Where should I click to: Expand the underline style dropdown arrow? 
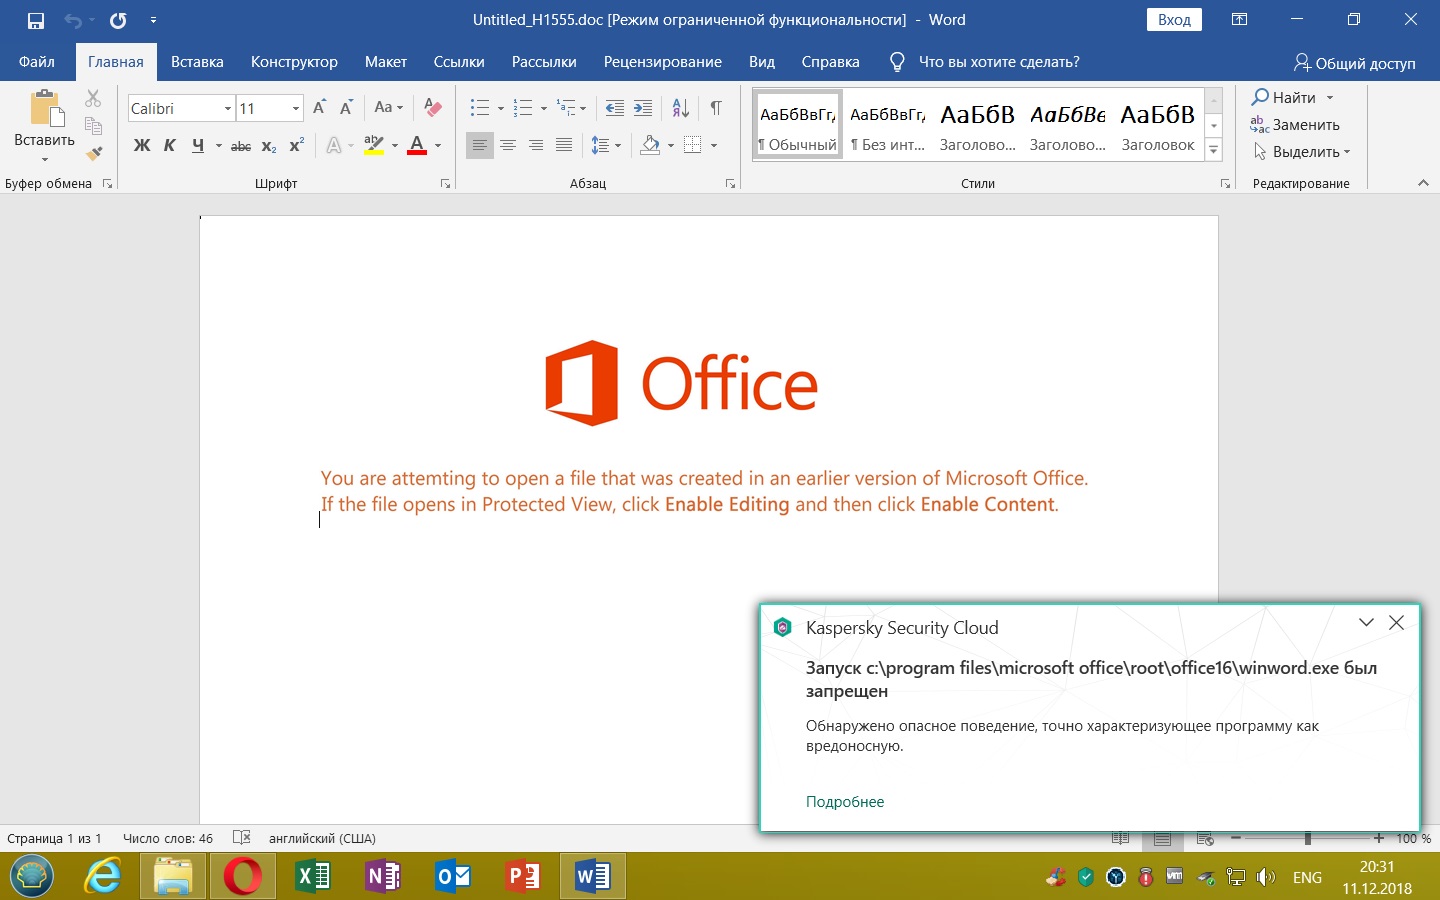(x=218, y=146)
